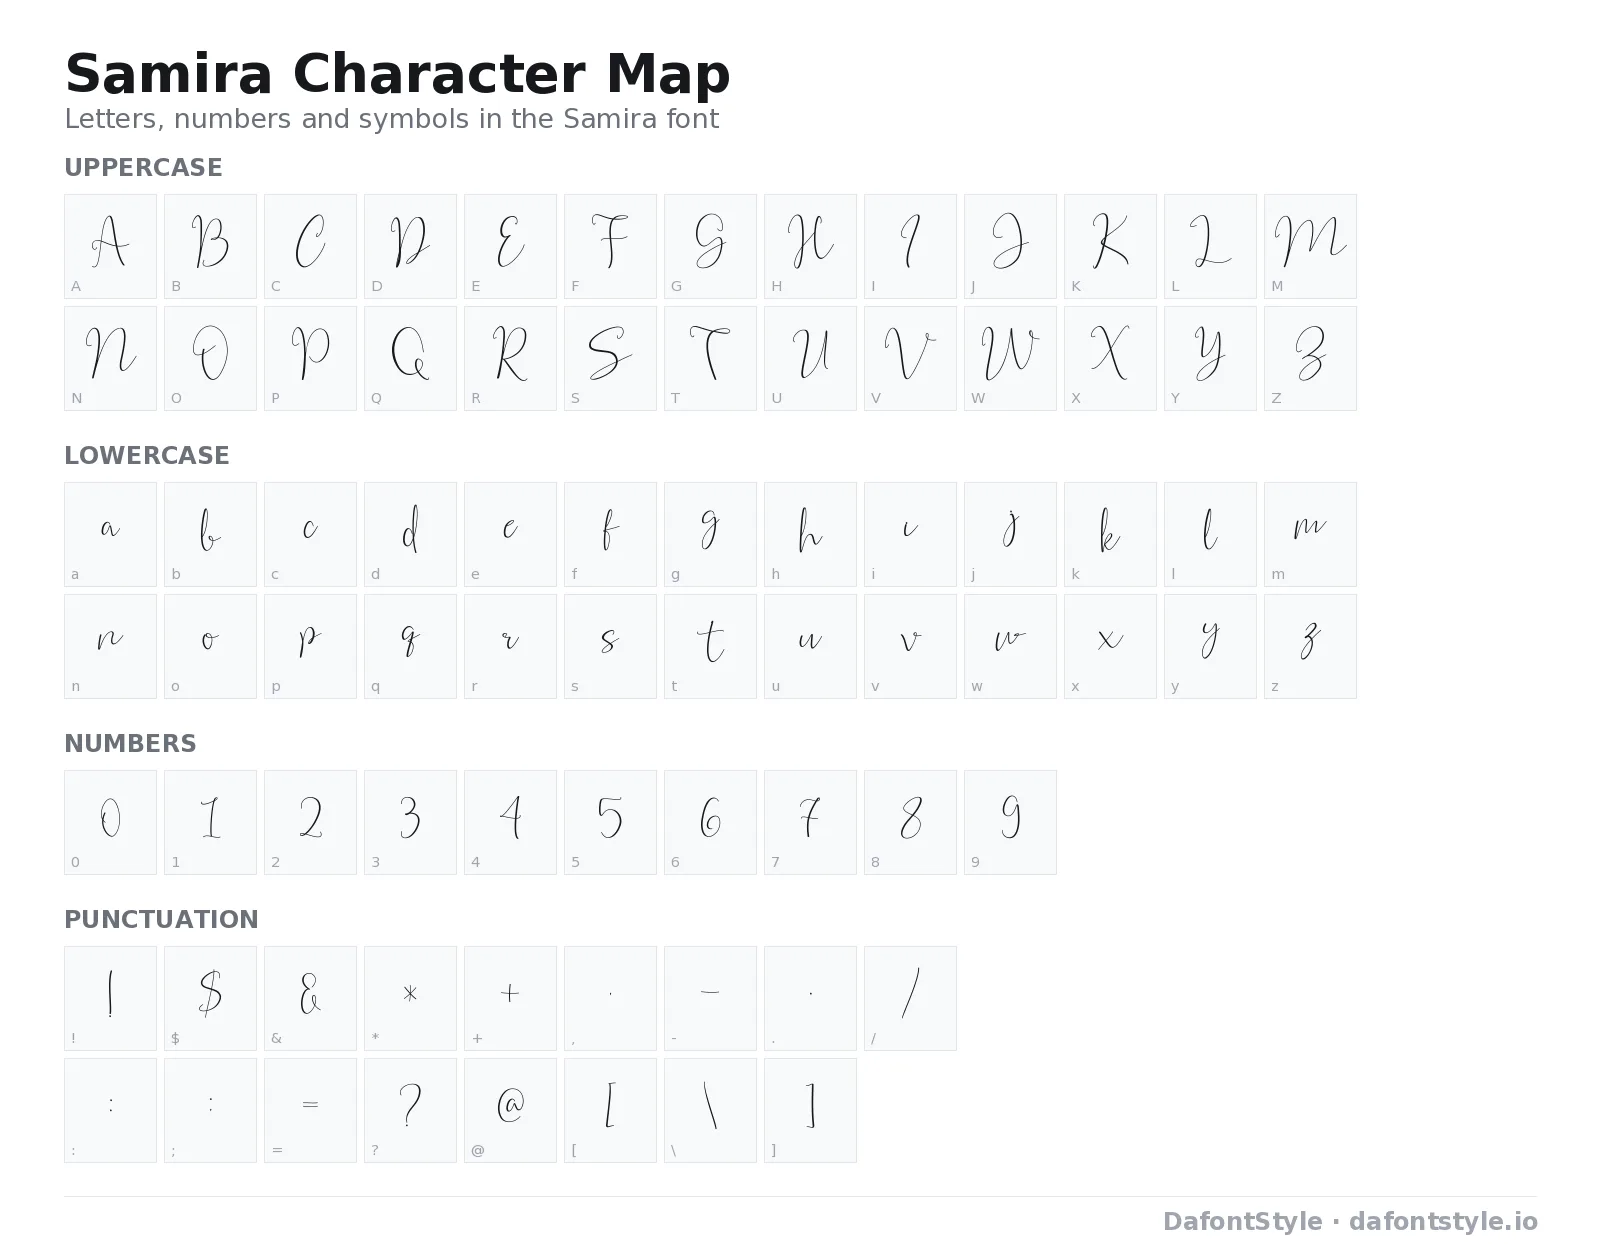Select the right bracket glyph tile

tap(810, 1110)
